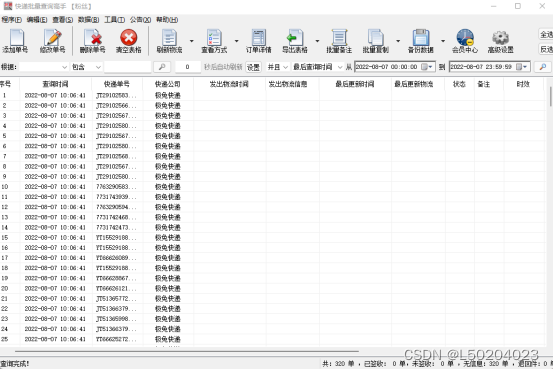Viewport: 554px width, 370px height.
Task: Click the auto-refresh seconds field showing 0
Action: point(188,67)
